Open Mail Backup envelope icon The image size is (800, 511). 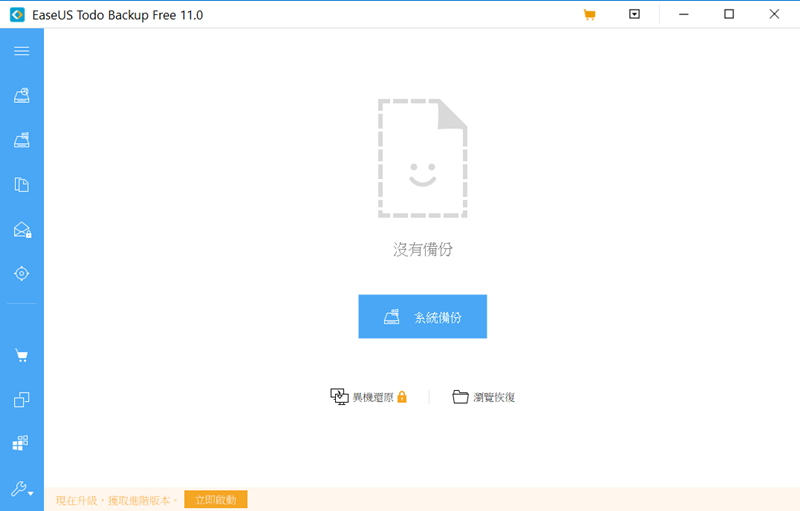(22, 230)
